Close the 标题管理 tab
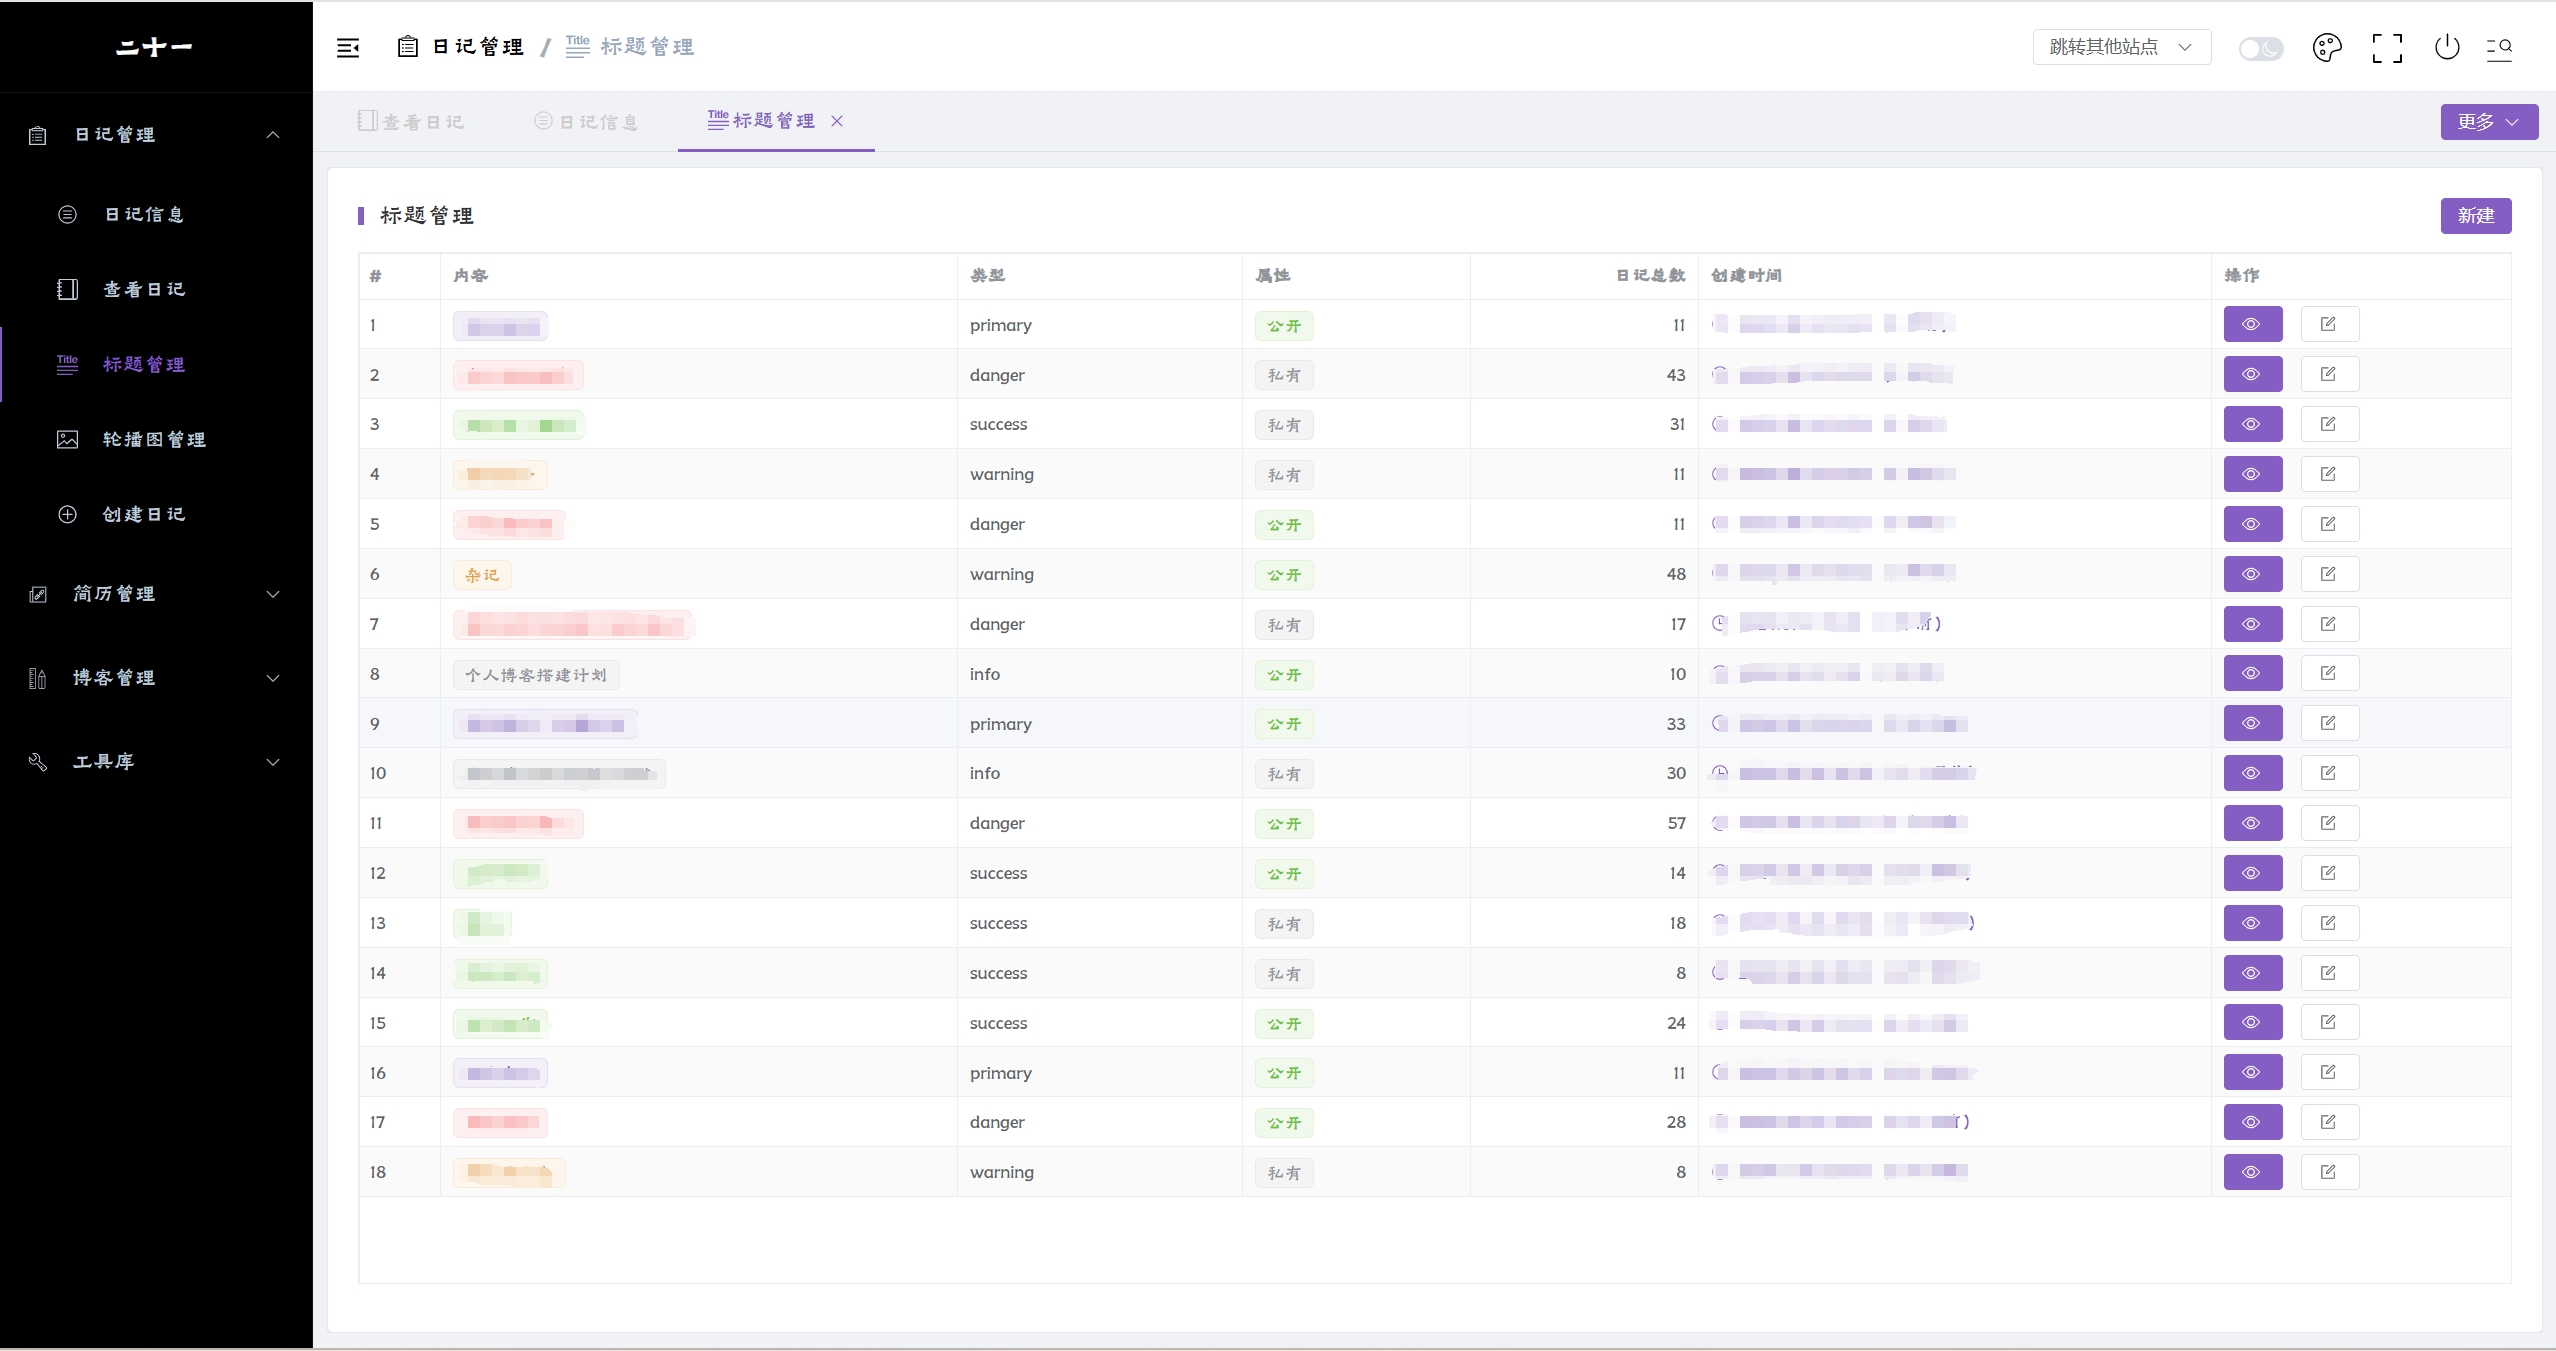Screen dimensions: 2556x1351 (x=837, y=121)
